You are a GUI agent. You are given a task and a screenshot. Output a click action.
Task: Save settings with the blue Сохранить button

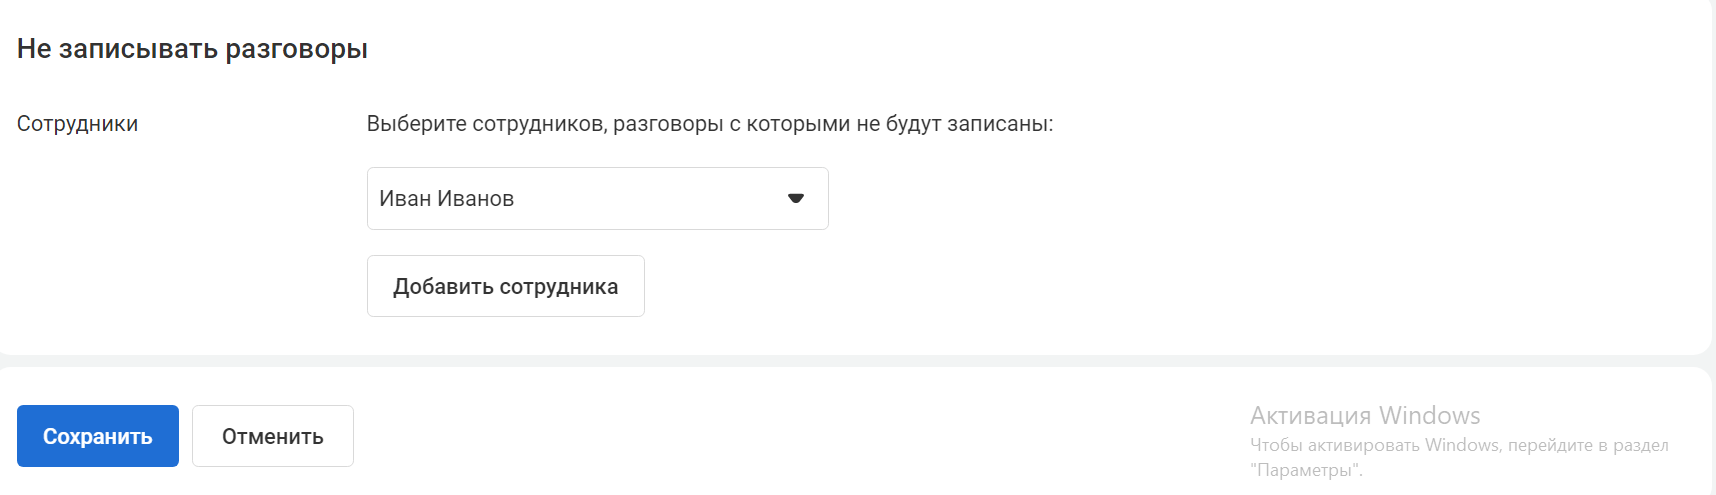98,436
